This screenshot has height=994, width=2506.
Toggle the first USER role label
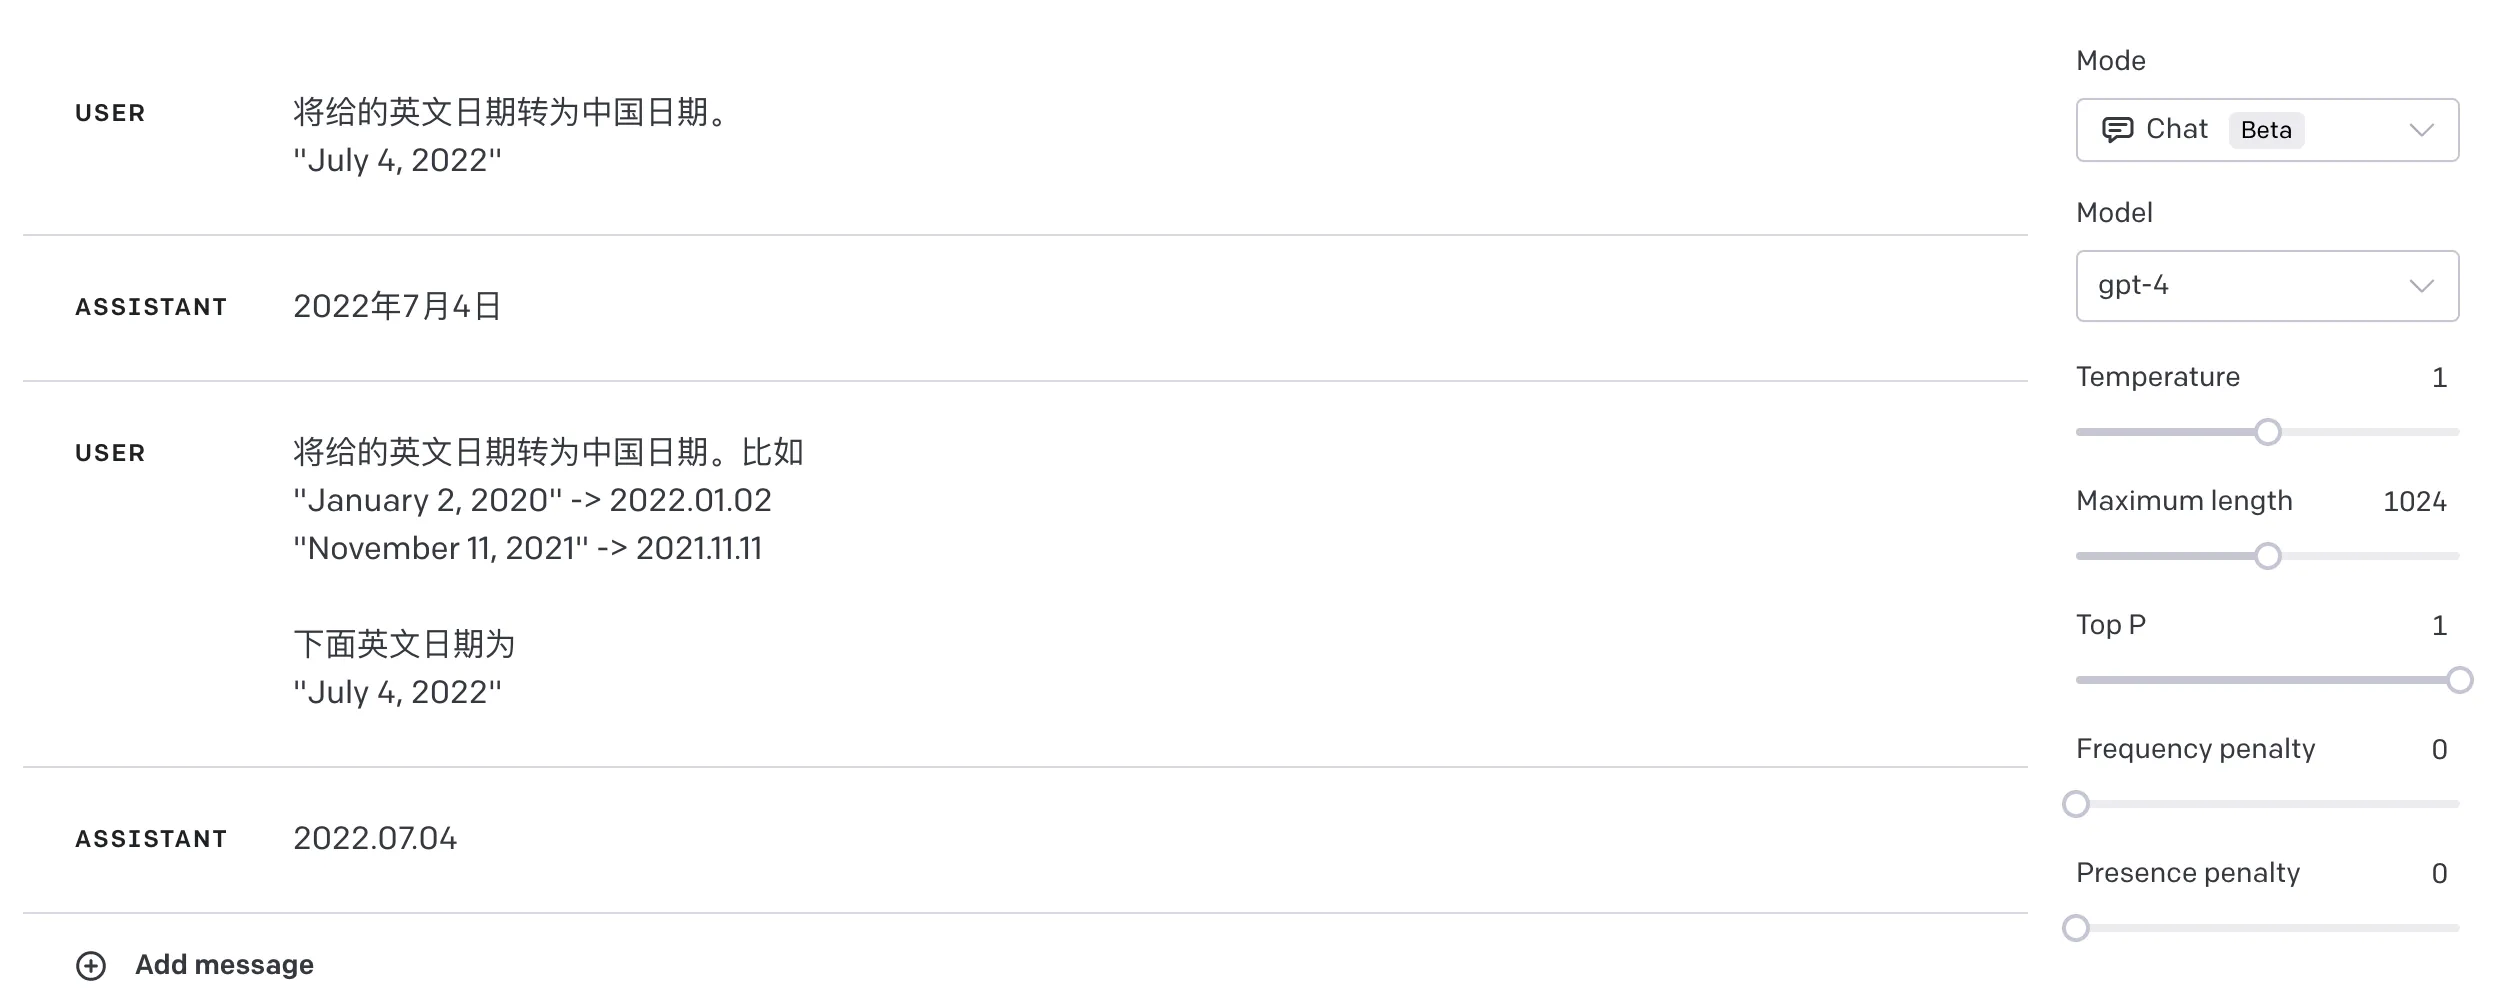[x=110, y=113]
